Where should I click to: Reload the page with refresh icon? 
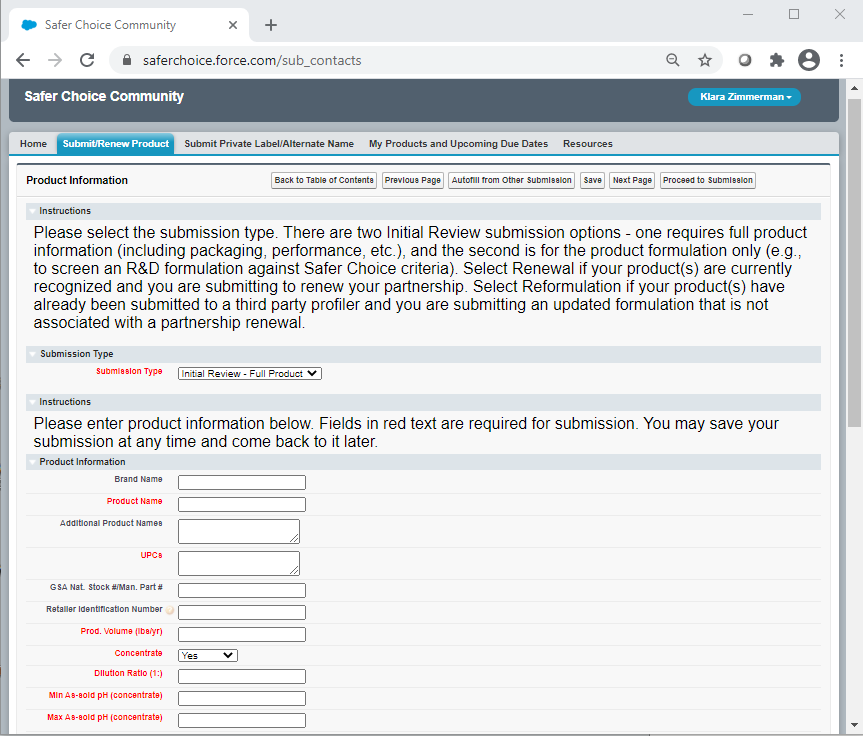coord(87,60)
